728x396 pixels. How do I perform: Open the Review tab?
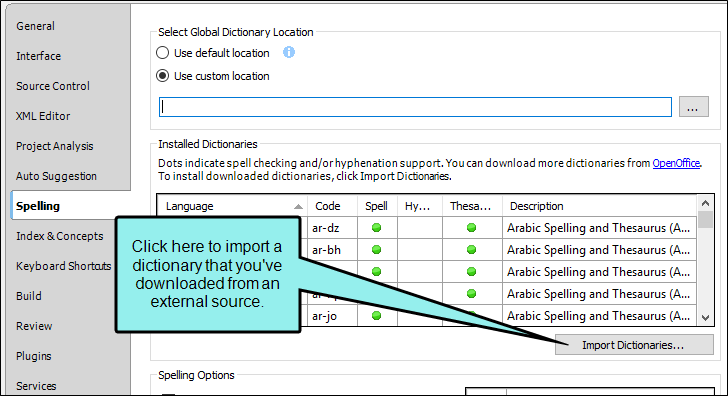point(34,326)
